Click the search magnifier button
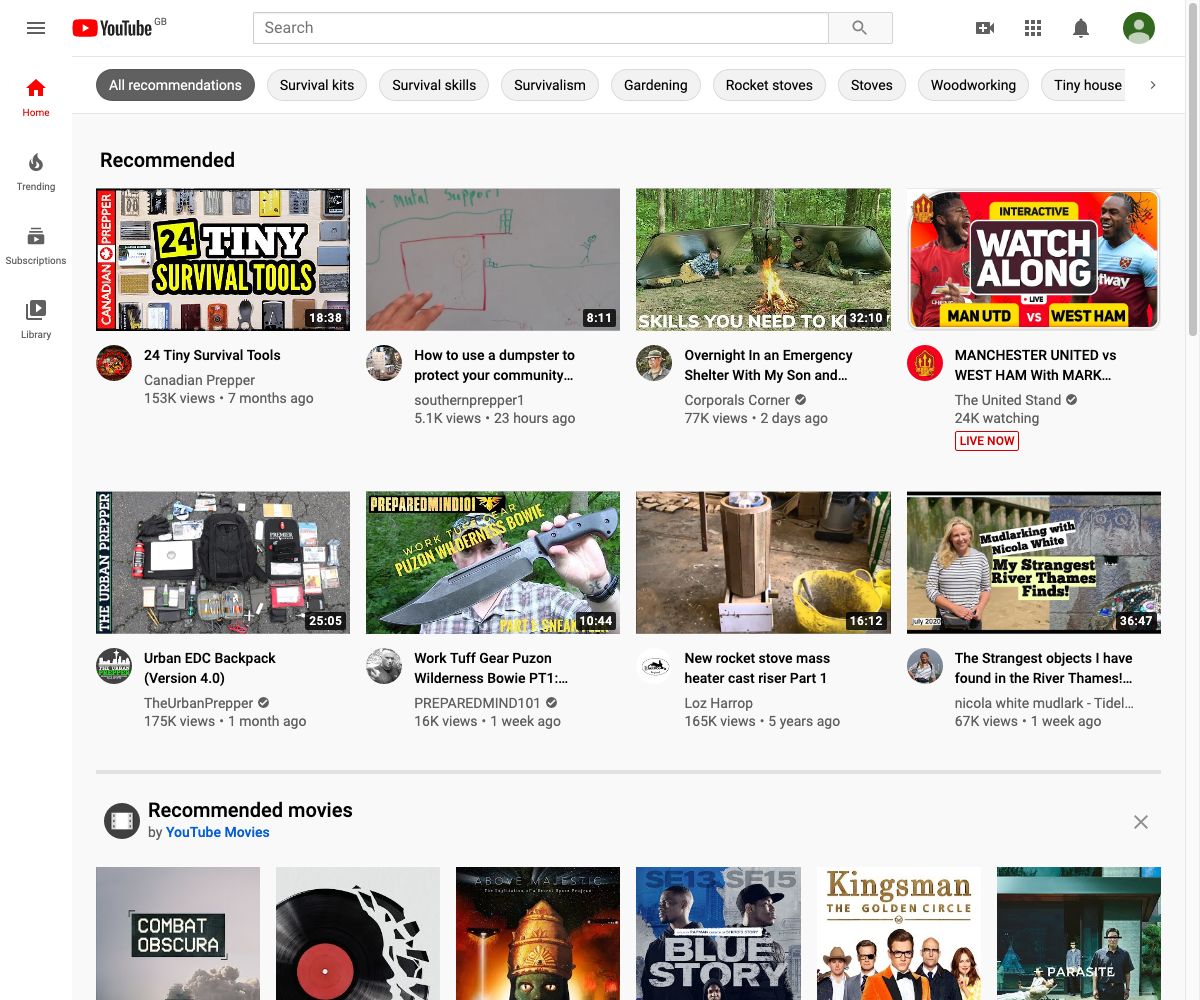The image size is (1200, 1000). (860, 28)
